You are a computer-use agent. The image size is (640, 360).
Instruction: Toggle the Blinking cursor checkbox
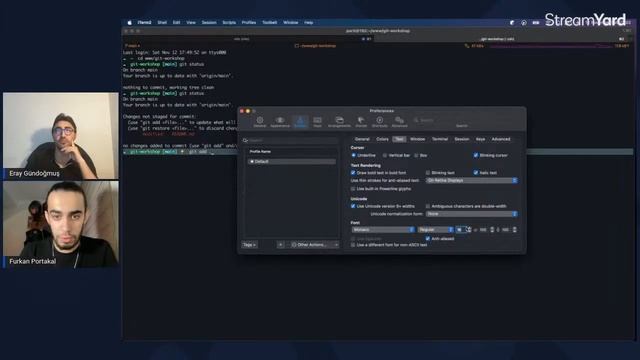(476, 156)
